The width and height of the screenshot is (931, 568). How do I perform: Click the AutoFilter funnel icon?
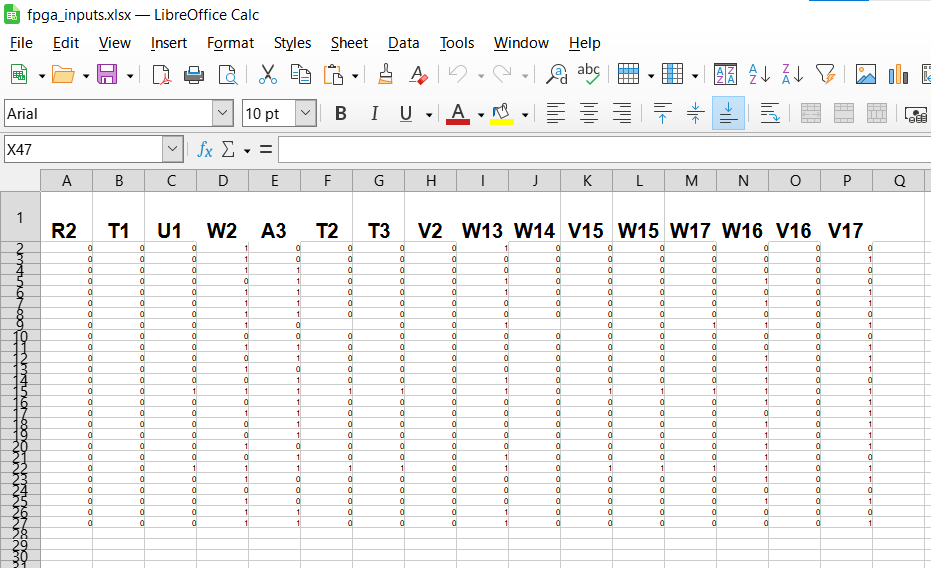coord(825,74)
